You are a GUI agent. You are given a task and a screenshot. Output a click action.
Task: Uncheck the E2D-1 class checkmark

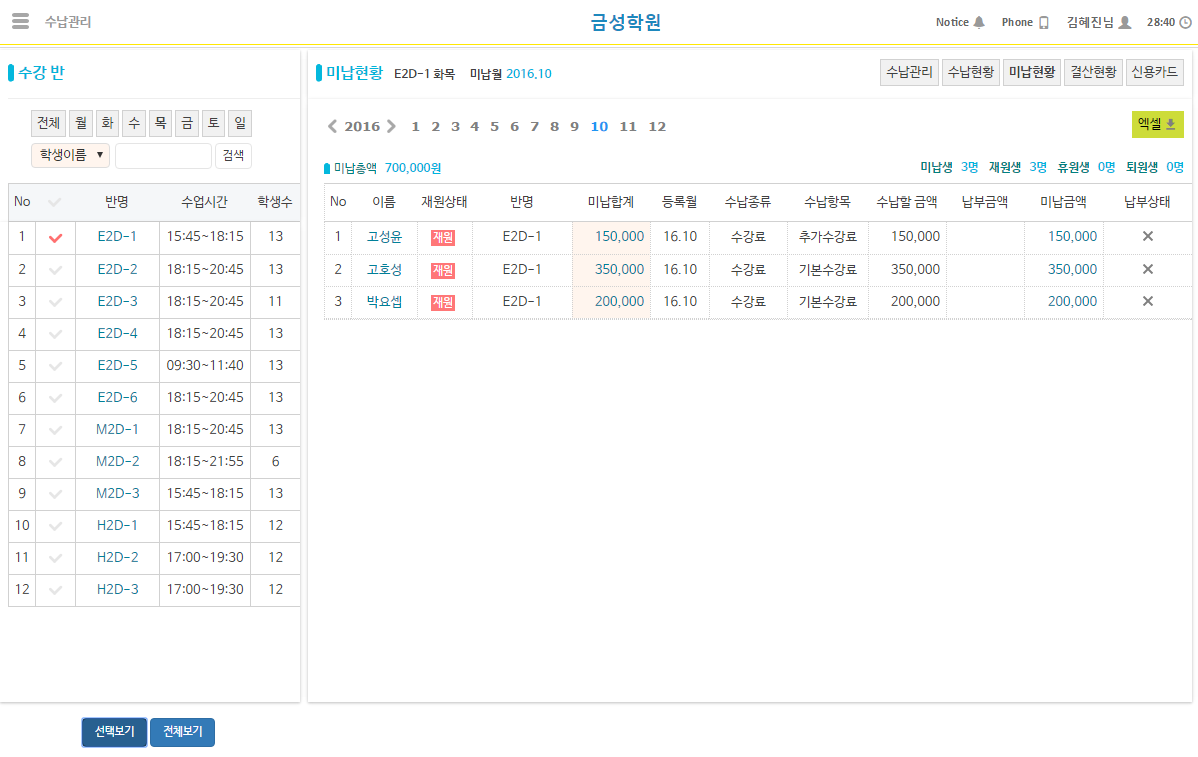click(55, 238)
